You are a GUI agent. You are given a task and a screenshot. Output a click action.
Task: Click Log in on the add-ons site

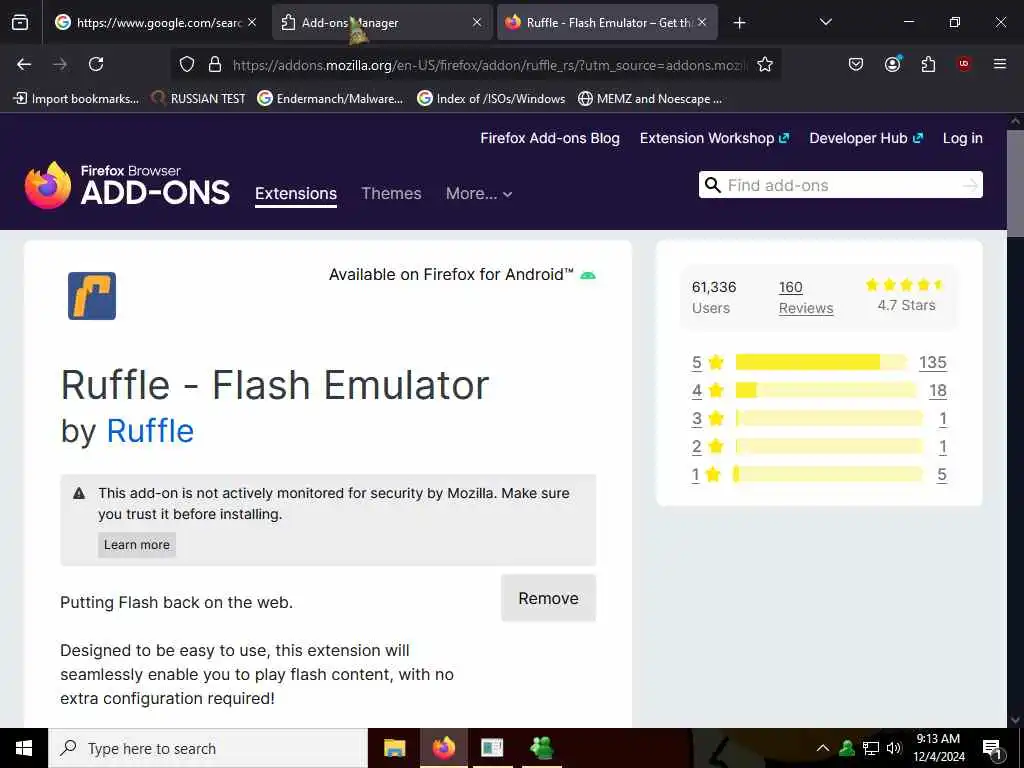pos(963,138)
